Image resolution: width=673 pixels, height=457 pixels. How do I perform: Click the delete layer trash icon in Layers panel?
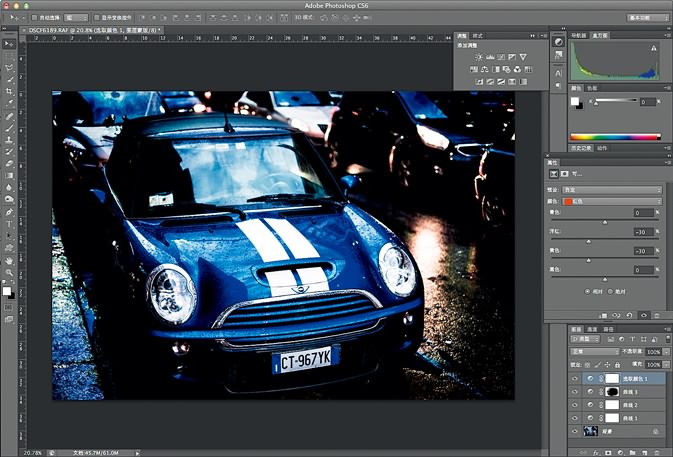(x=657, y=453)
